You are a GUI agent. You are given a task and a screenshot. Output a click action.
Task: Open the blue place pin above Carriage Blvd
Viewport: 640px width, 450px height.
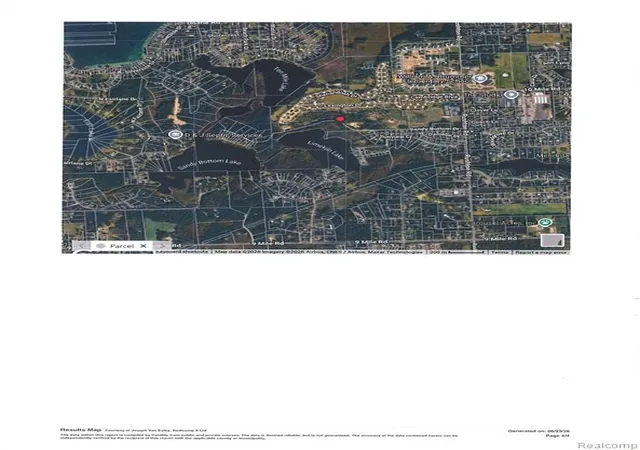479,78
